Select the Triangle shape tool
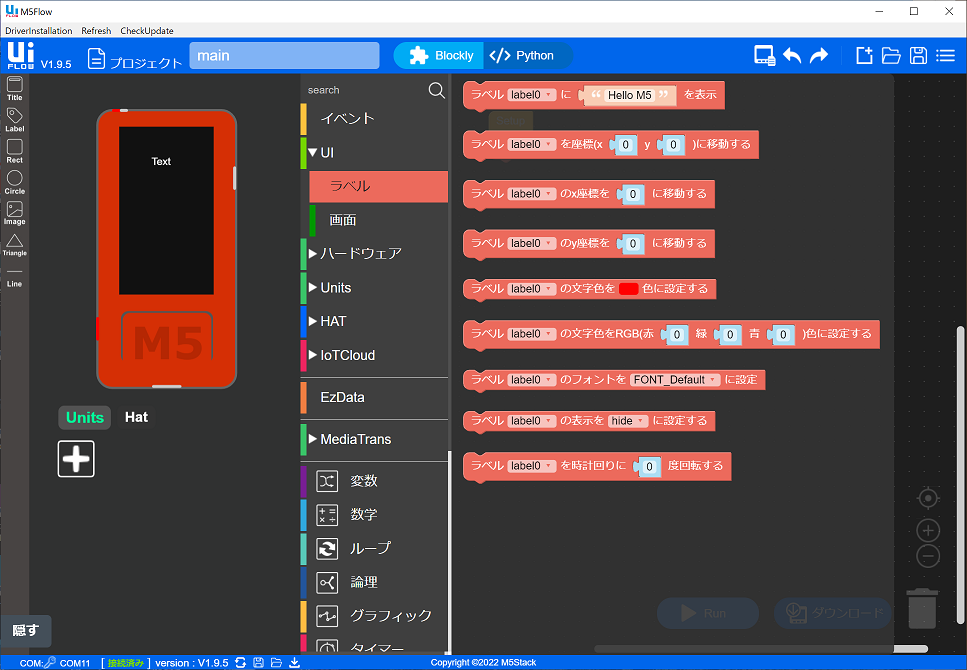 pyautogui.click(x=14, y=244)
